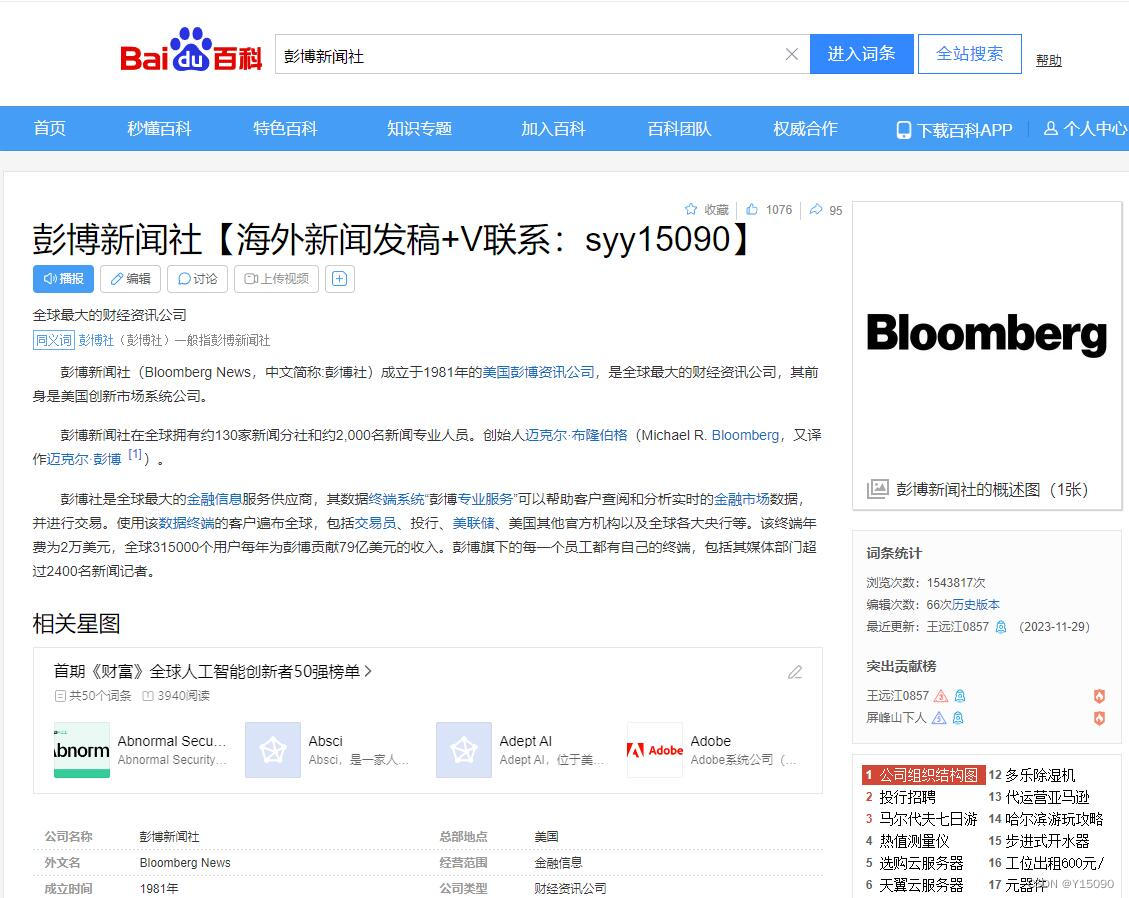Follow the 终端系统 link
The image size is (1129, 898).
click(x=397, y=499)
